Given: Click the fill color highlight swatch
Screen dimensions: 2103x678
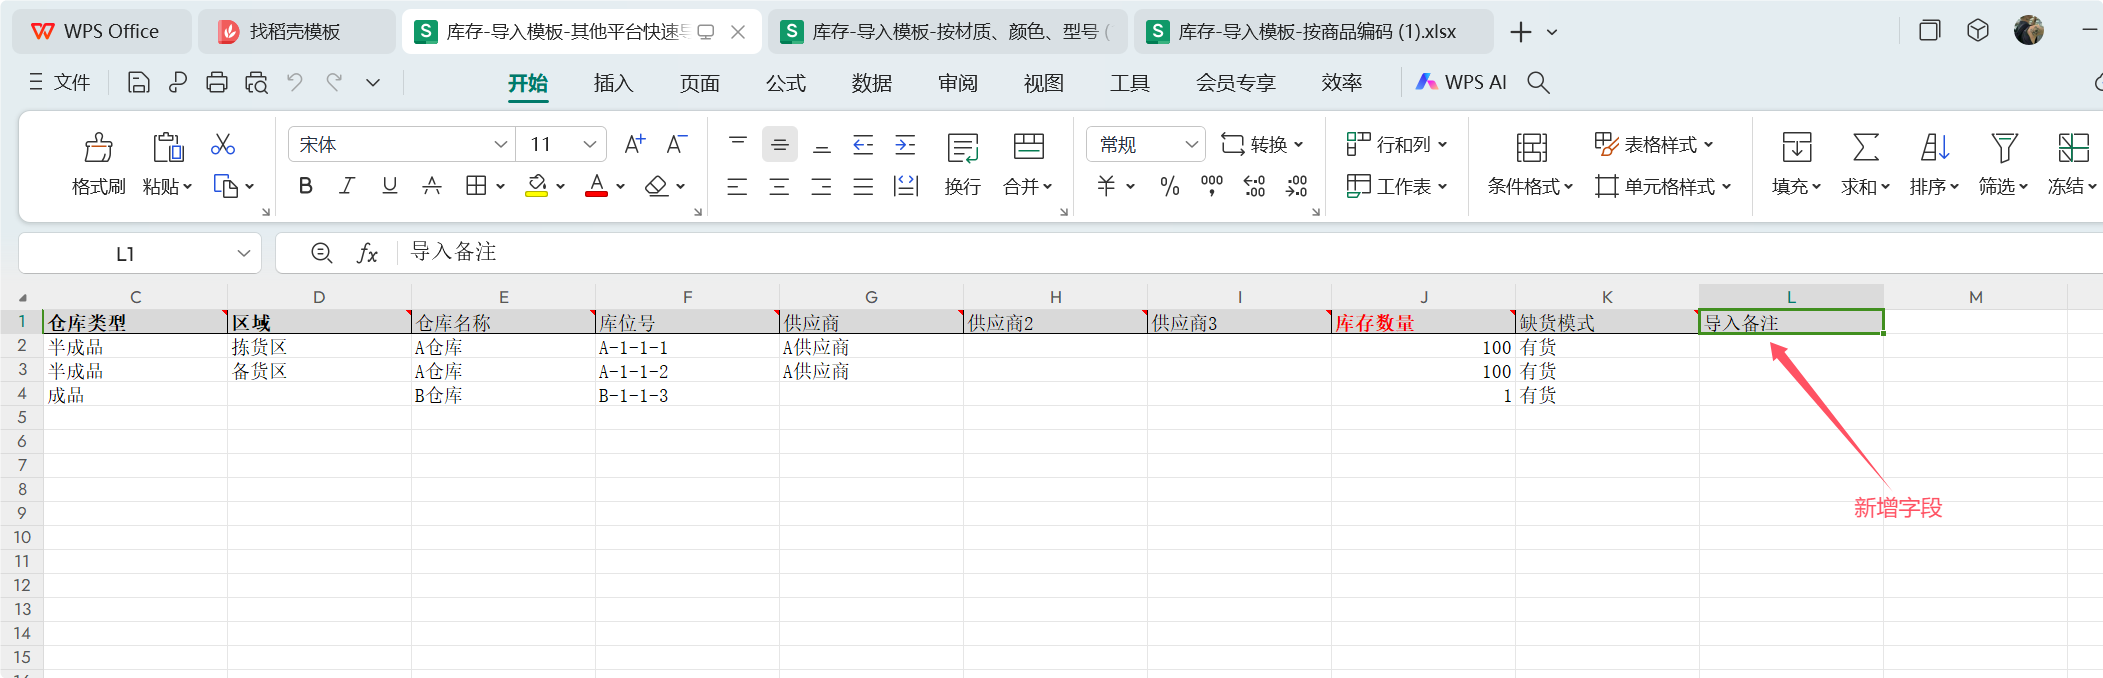Looking at the screenshot, I should point(537,186).
